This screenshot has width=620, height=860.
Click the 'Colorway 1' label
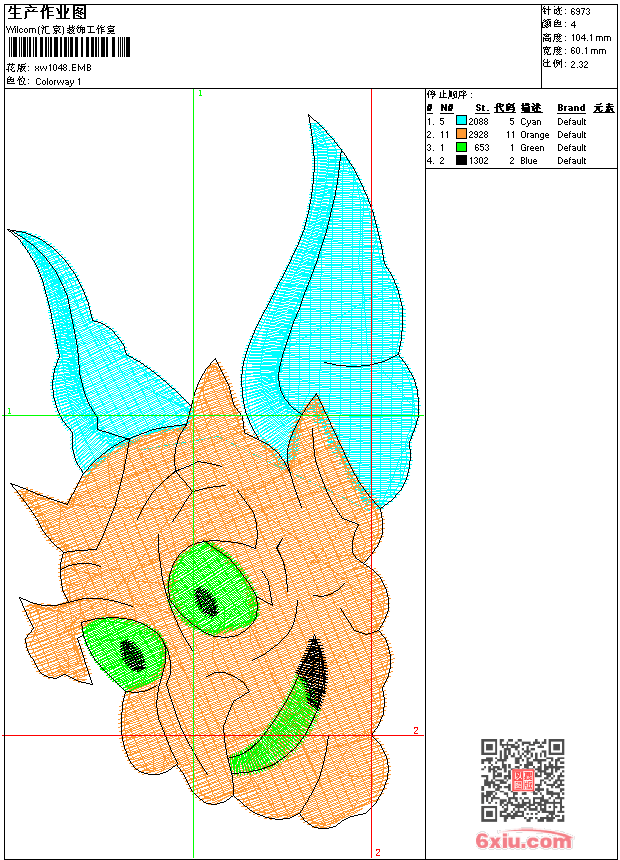pyautogui.click(x=58, y=82)
